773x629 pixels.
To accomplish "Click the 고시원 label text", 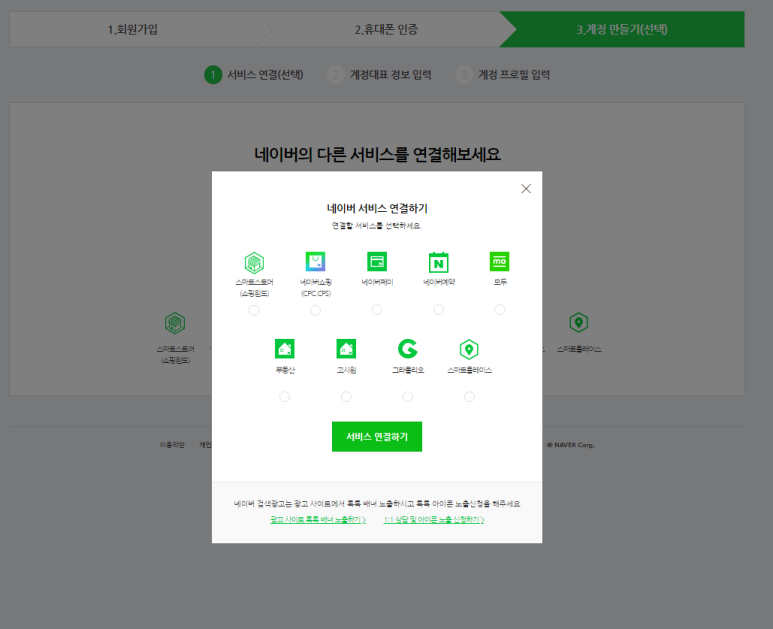I will pos(346,370).
